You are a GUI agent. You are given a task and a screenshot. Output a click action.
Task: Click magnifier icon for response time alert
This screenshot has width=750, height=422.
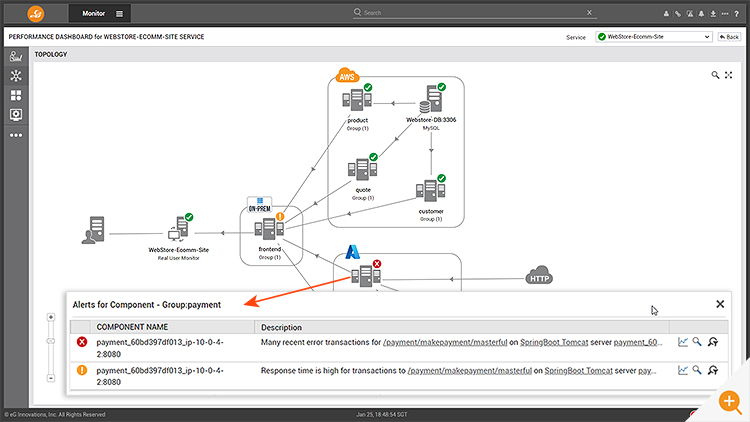(697, 370)
